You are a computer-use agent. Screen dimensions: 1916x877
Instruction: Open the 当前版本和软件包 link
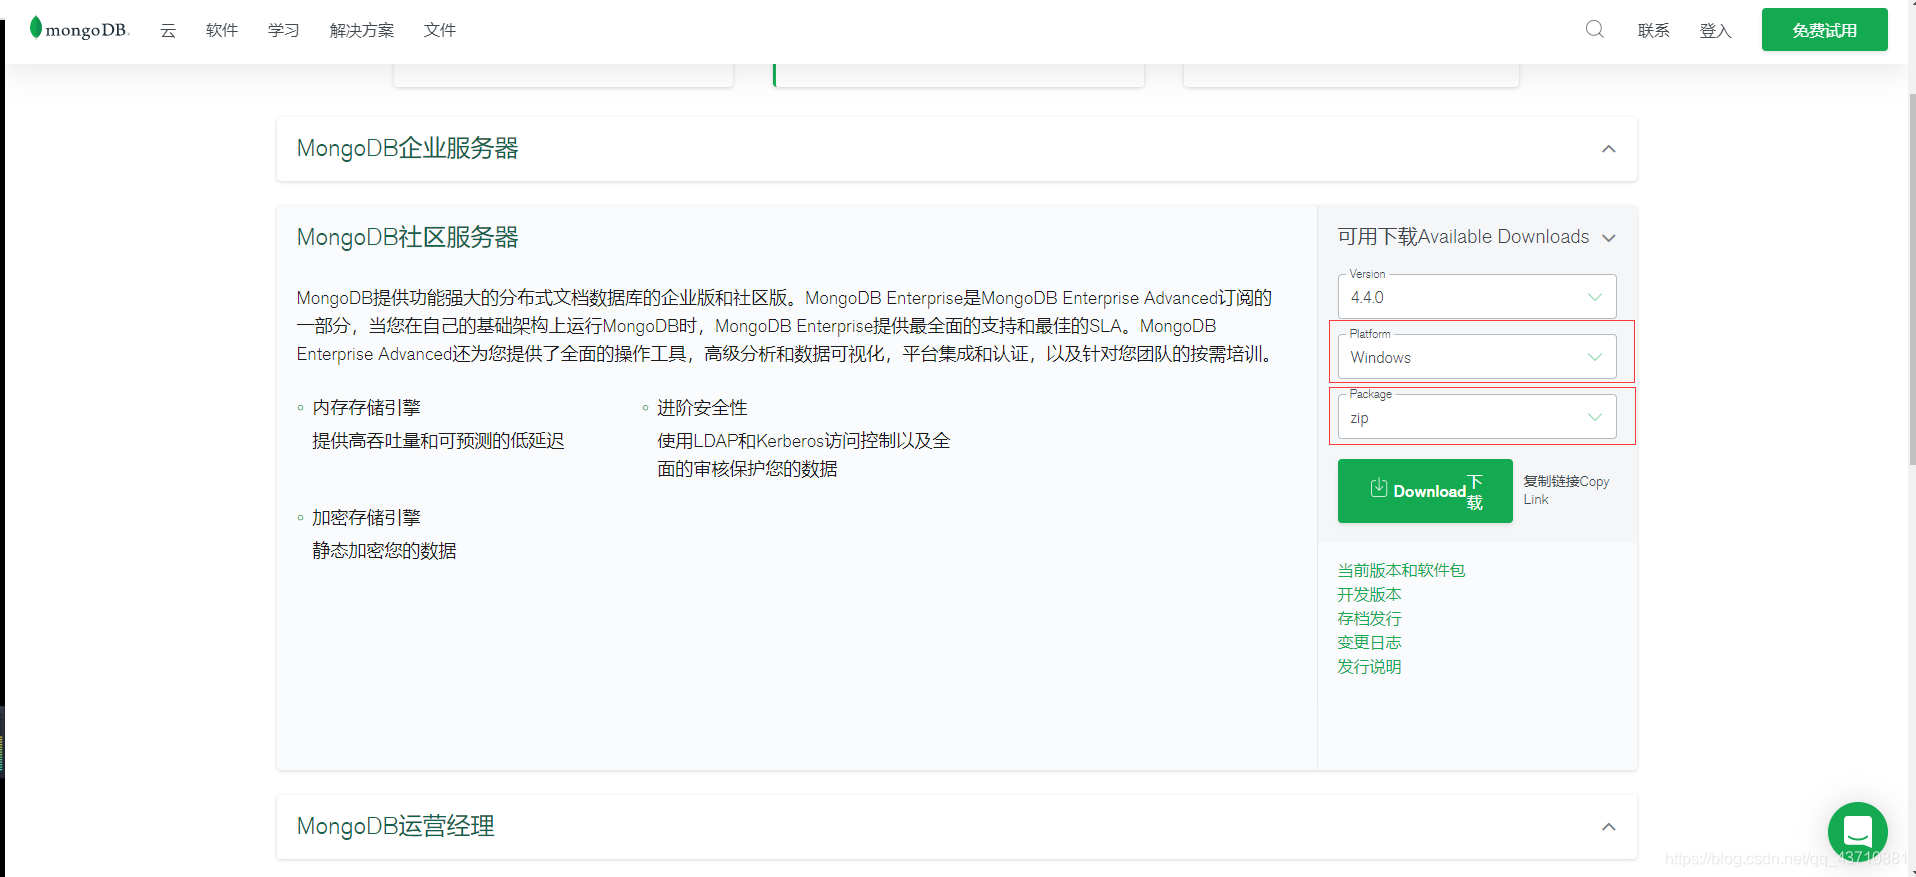point(1401,570)
